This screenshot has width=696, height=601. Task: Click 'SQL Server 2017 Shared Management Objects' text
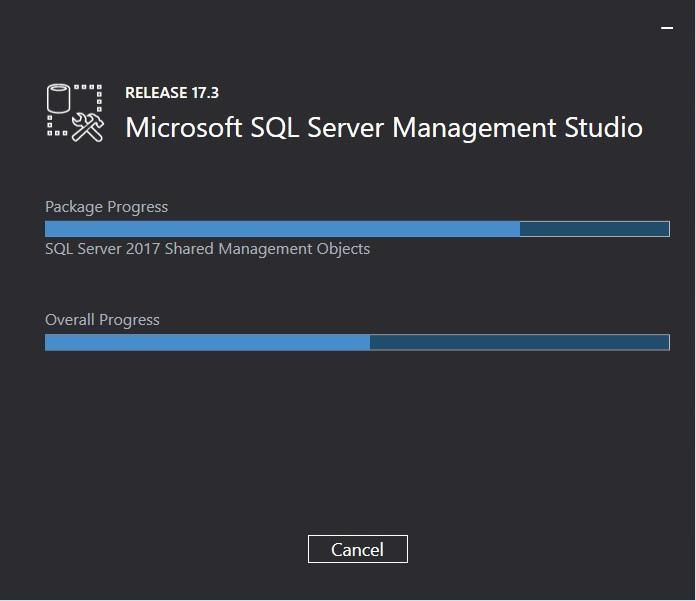tap(207, 249)
